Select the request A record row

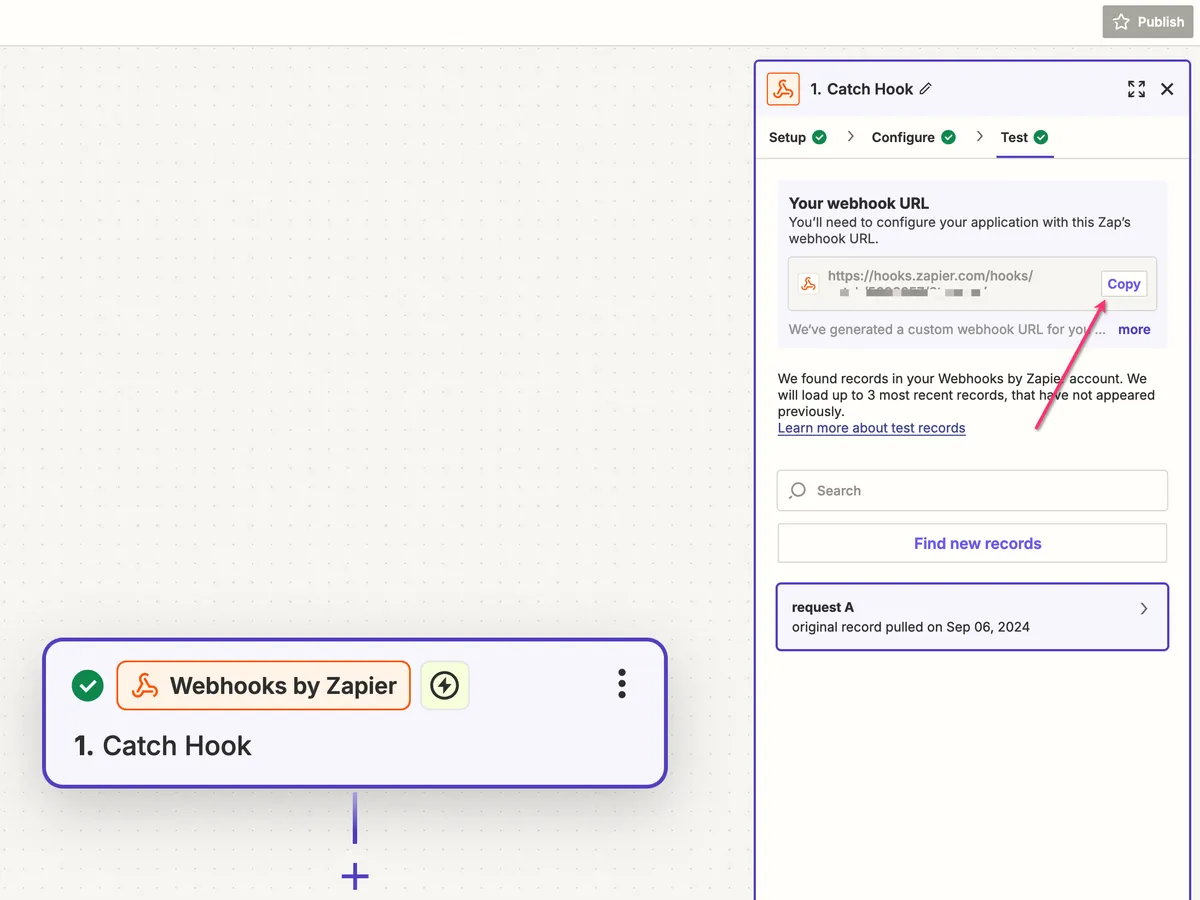972,617
